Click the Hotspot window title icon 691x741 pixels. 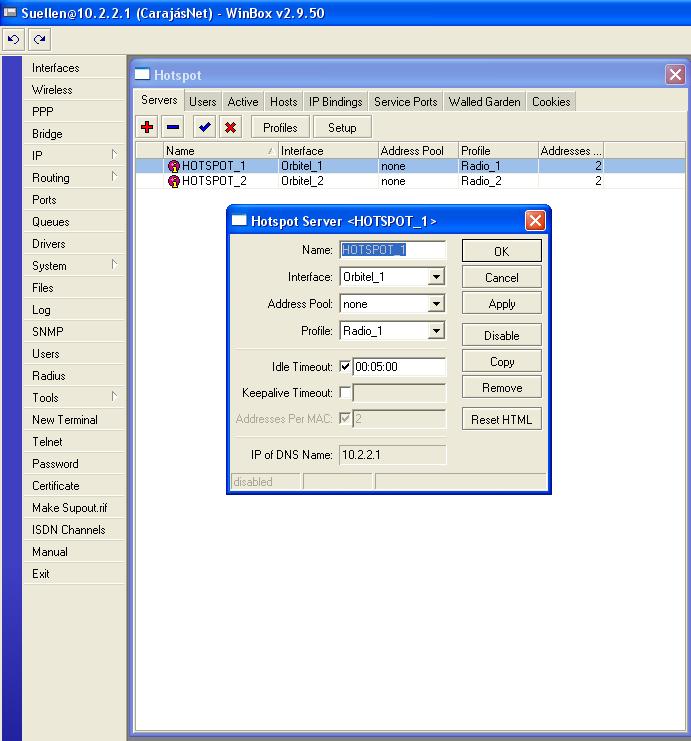[142, 74]
